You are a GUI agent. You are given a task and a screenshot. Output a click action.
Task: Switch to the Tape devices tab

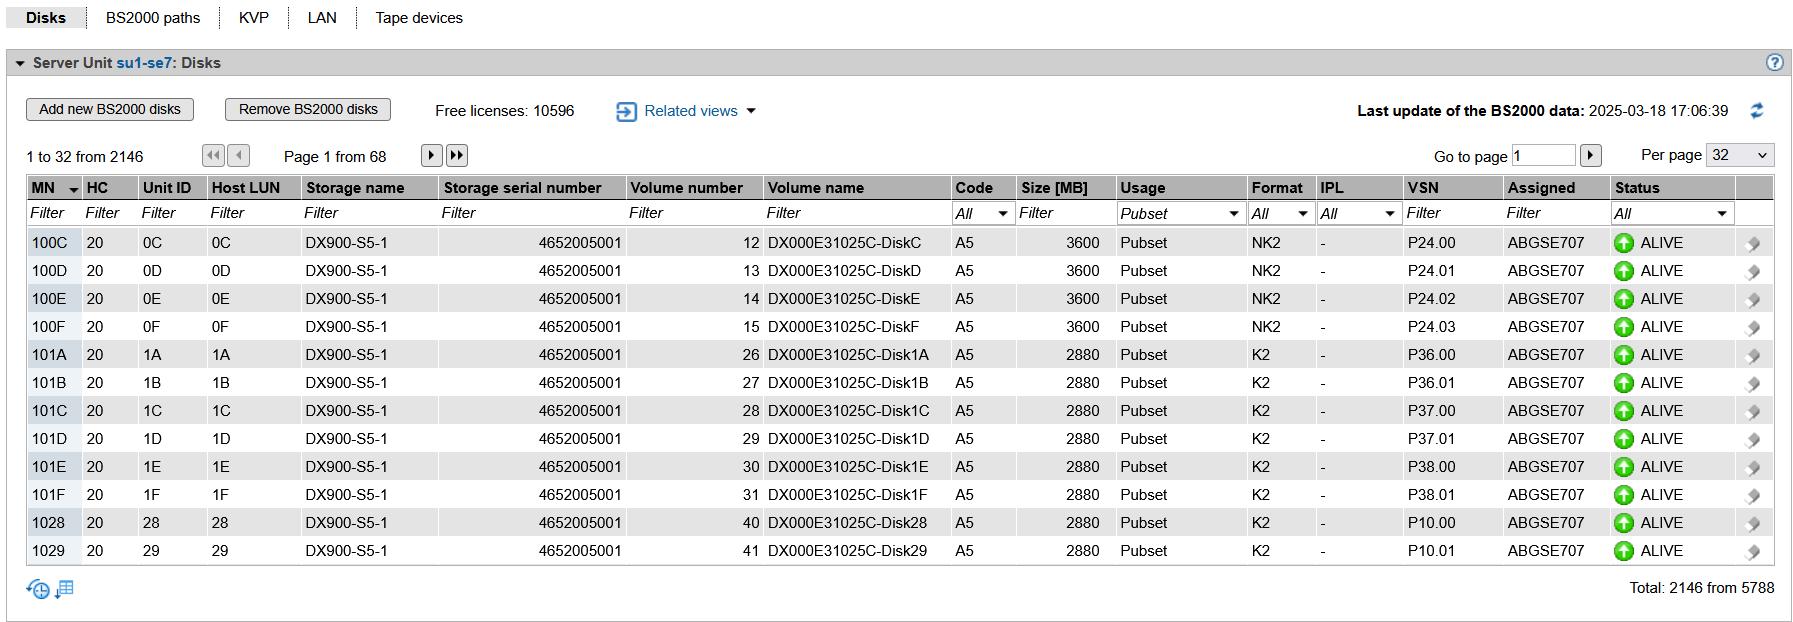pyautogui.click(x=419, y=18)
